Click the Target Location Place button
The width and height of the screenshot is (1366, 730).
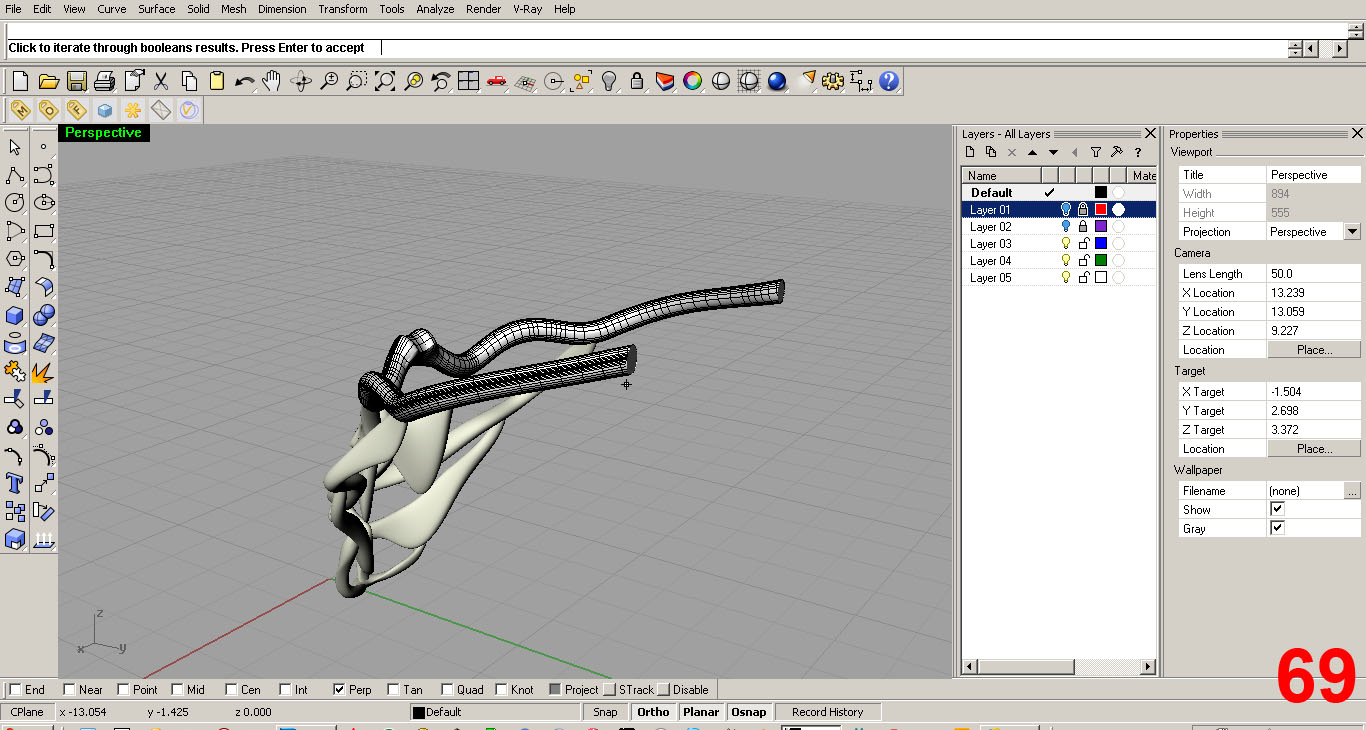click(1314, 448)
